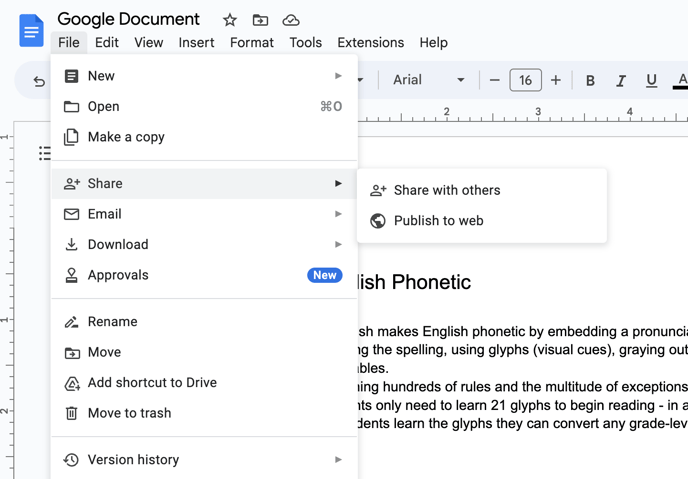Click the Google Document title
The image size is (688, 479).
pyautogui.click(x=128, y=19)
